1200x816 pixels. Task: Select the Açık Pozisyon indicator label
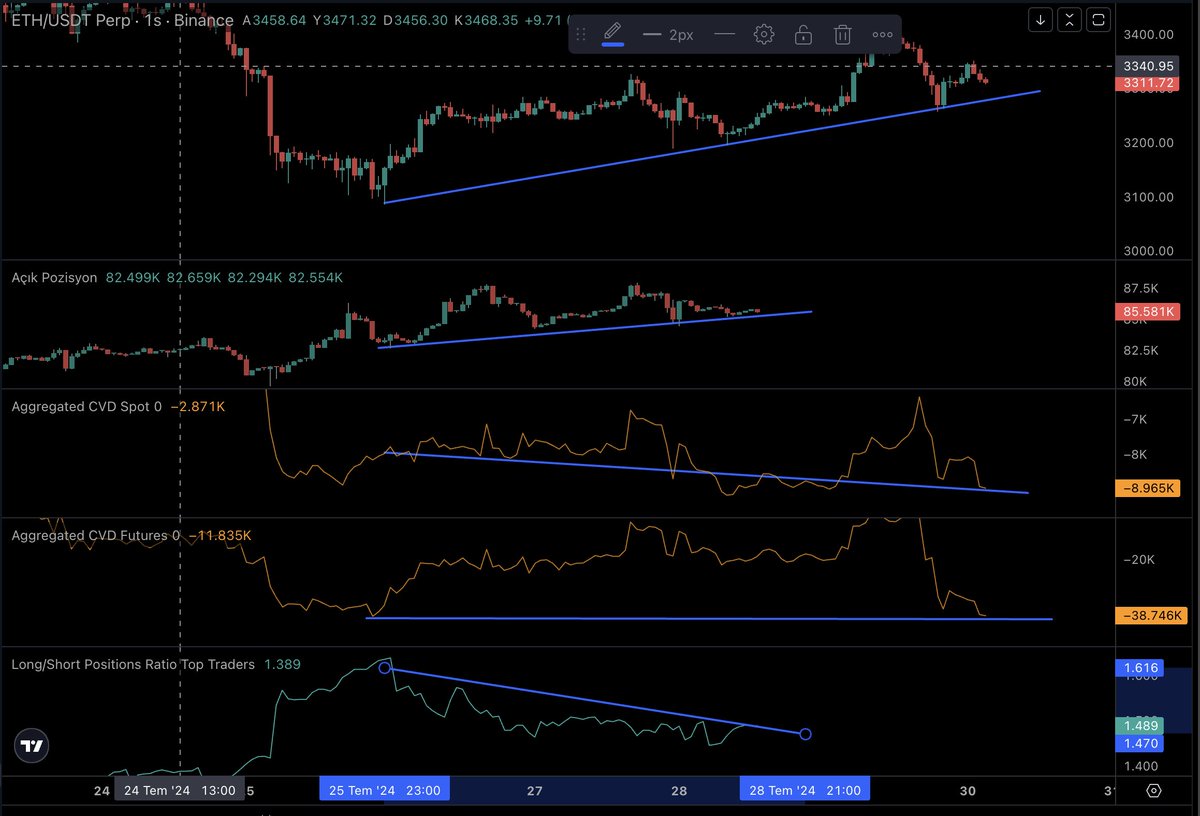click(x=54, y=277)
